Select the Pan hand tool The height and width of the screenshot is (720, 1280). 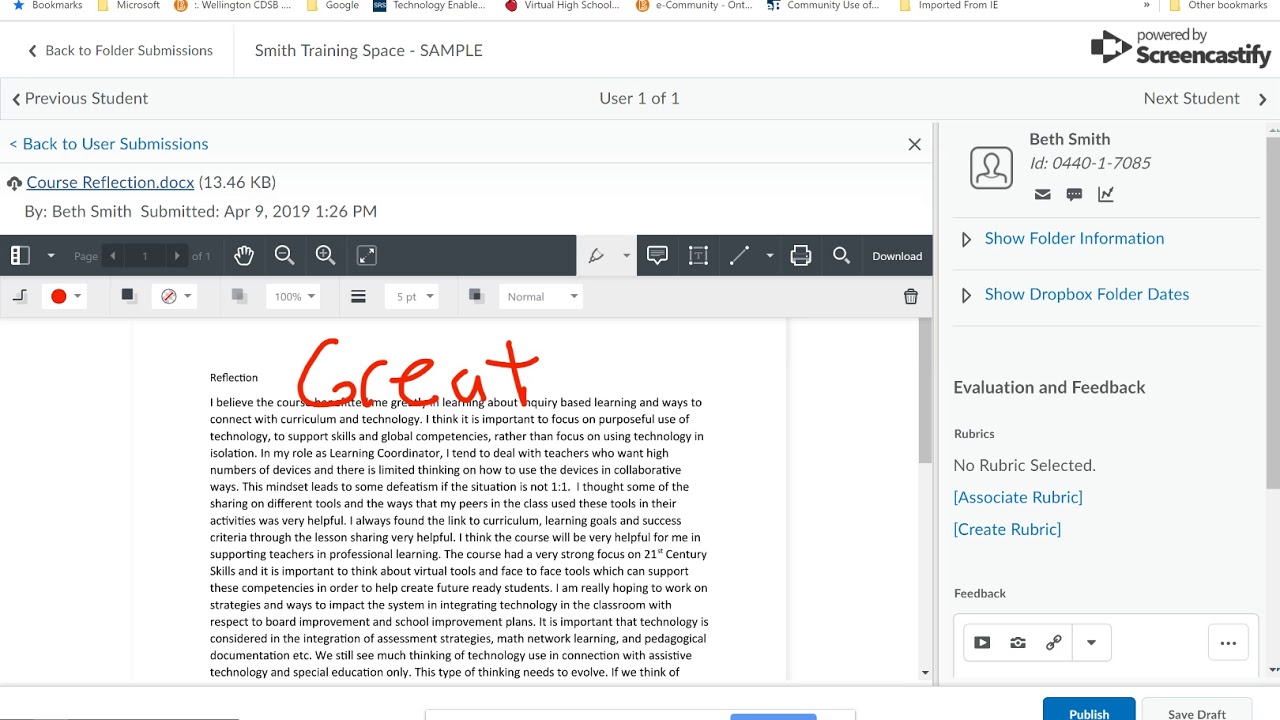click(x=244, y=256)
